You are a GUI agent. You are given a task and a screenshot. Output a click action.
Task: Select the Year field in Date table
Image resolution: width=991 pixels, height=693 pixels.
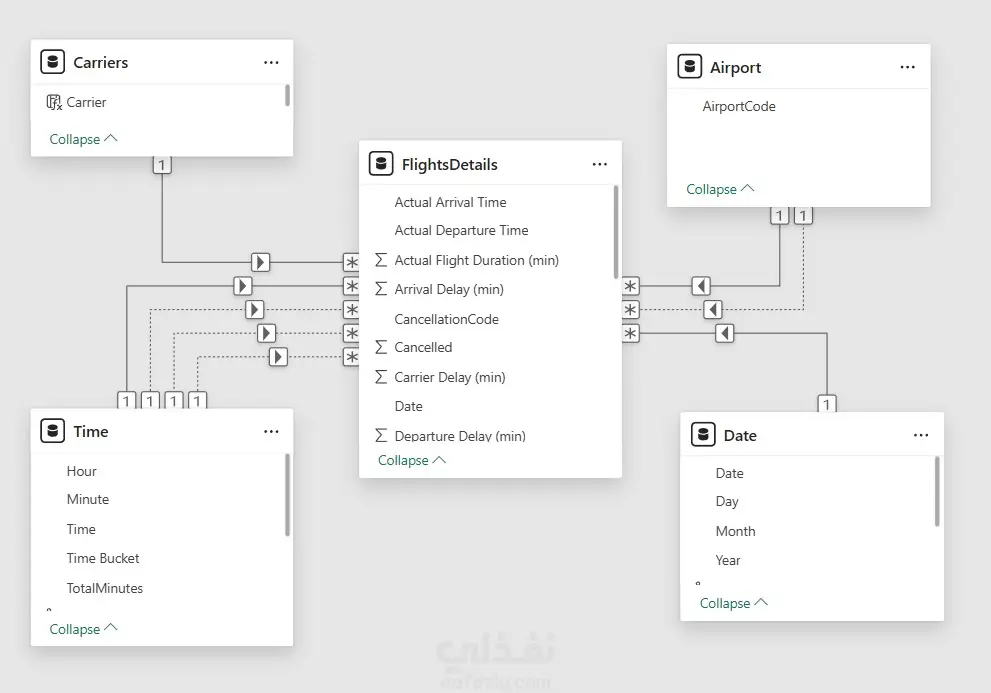point(727,560)
